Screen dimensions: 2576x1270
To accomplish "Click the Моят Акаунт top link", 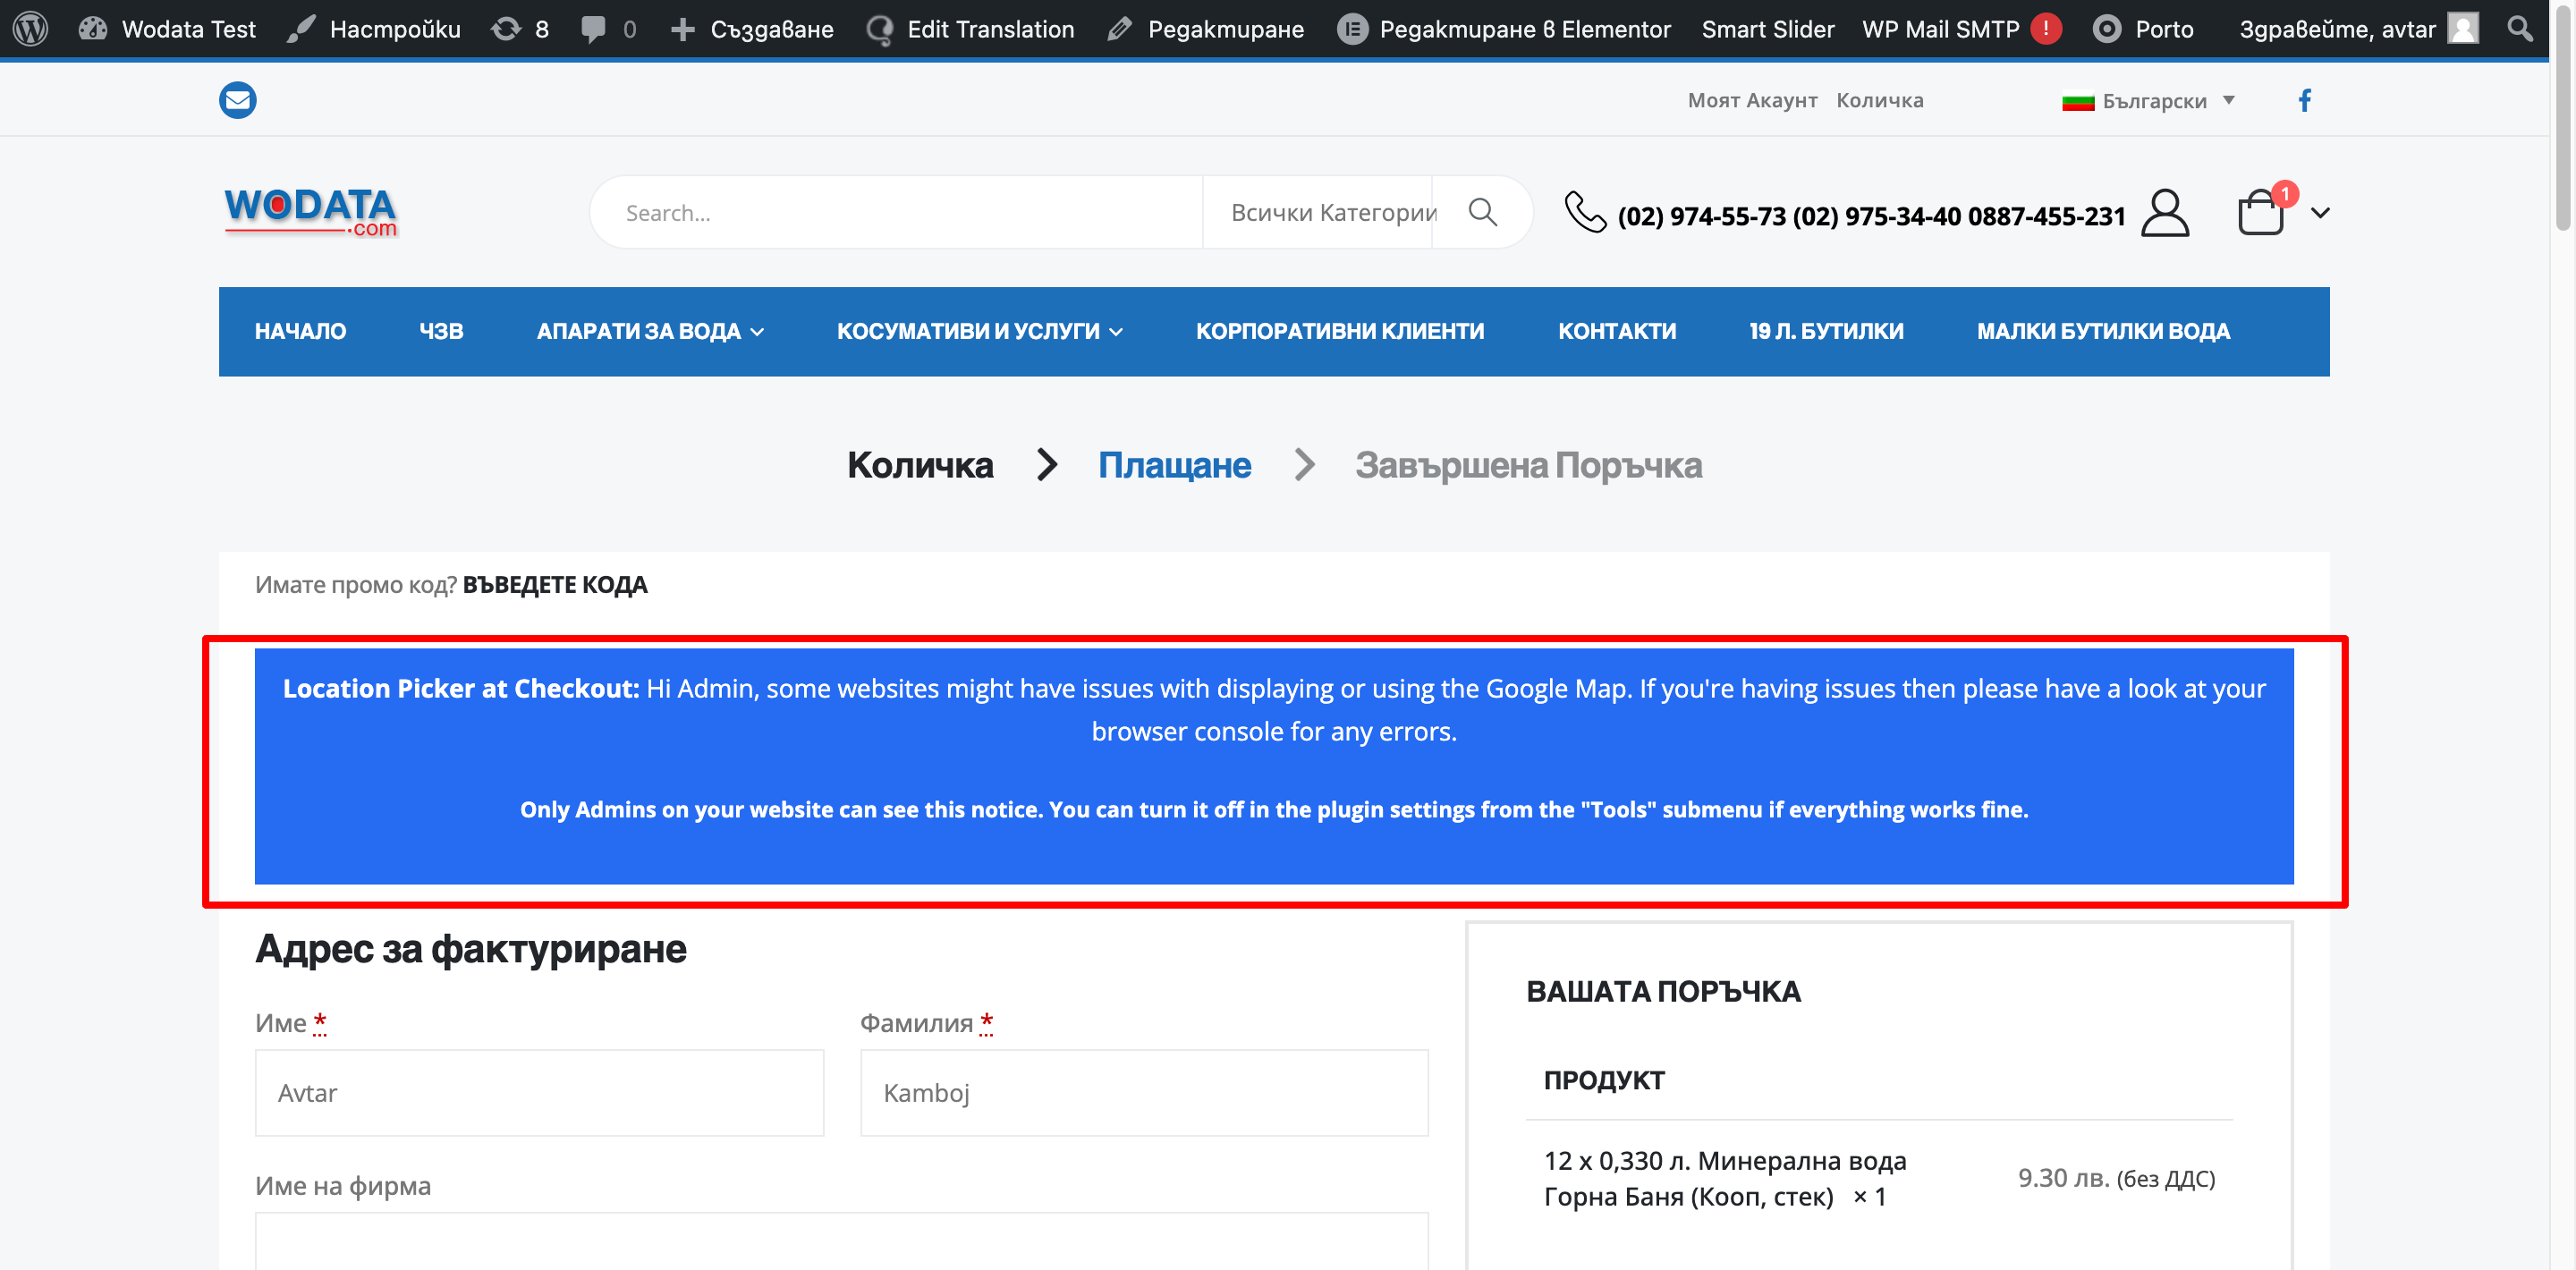I will (x=1751, y=100).
